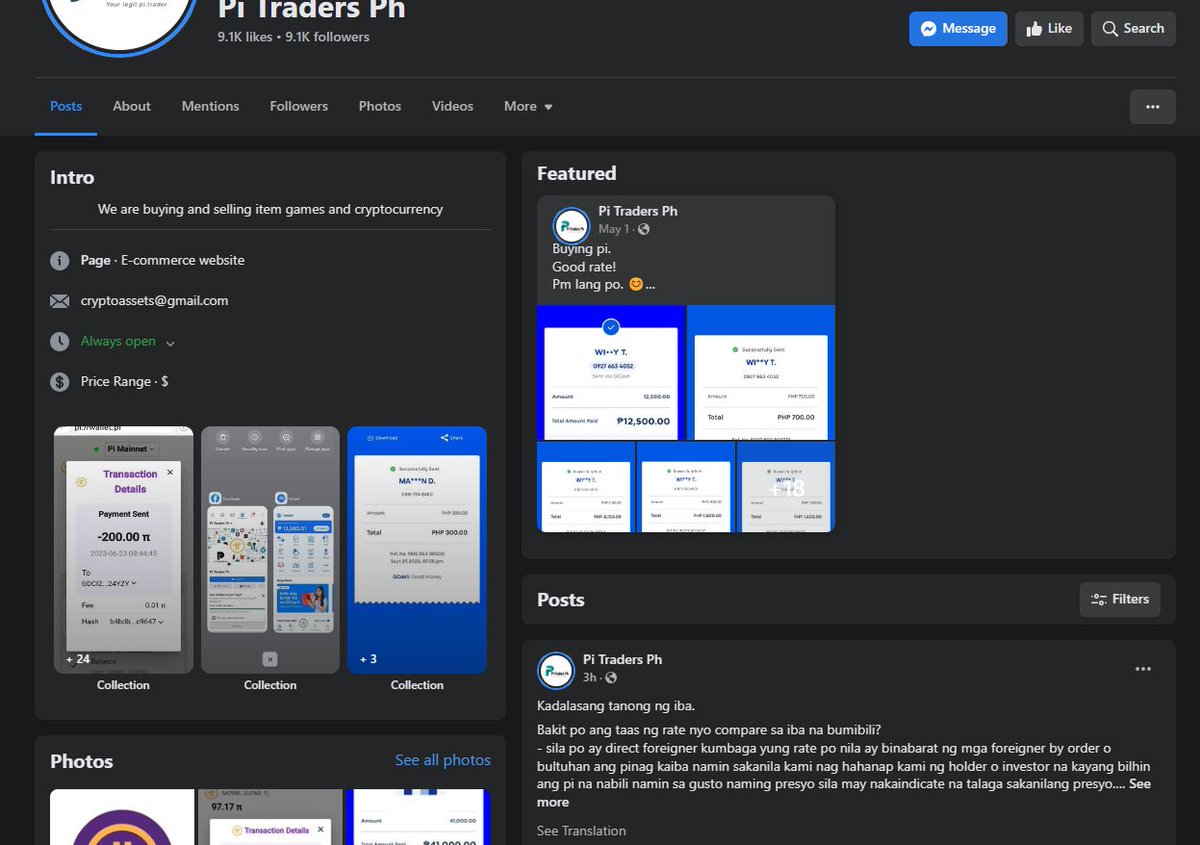Image resolution: width=1200 pixels, height=845 pixels.
Task: Switch to the Mentions tab
Action: [x=210, y=106]
